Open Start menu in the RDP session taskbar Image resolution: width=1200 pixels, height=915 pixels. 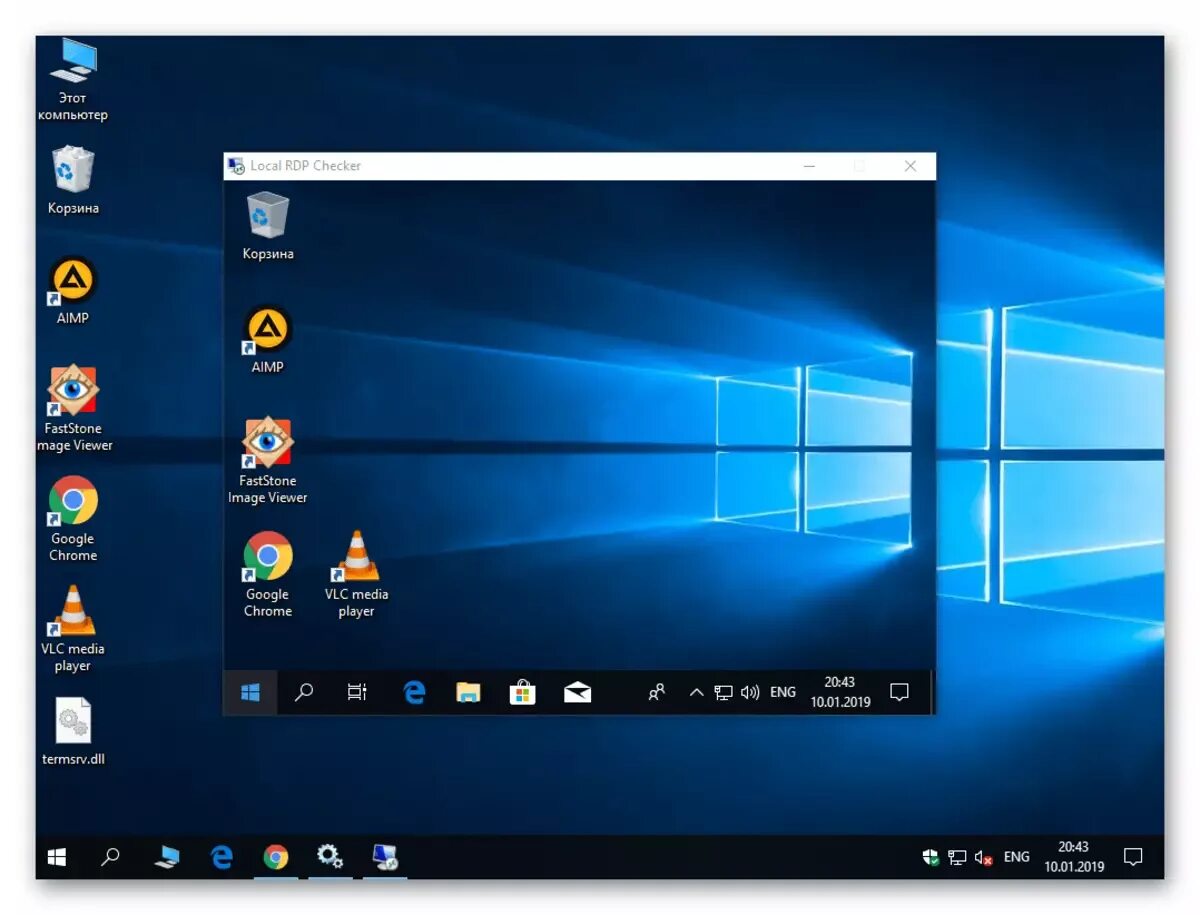pyautogui.click(x=250, y=692)
